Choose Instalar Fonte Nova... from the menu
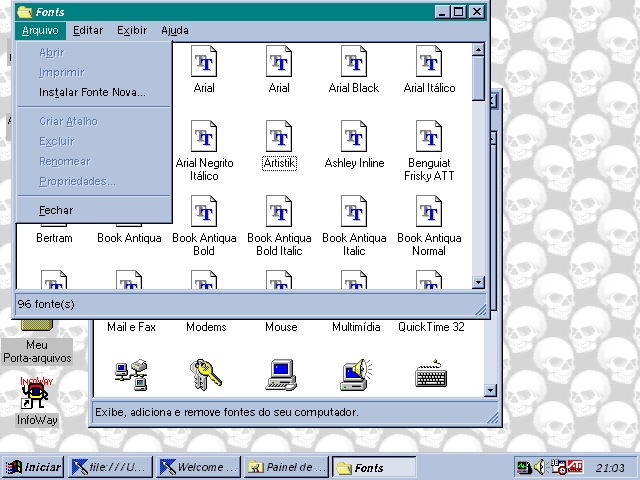 coord(94,92)
